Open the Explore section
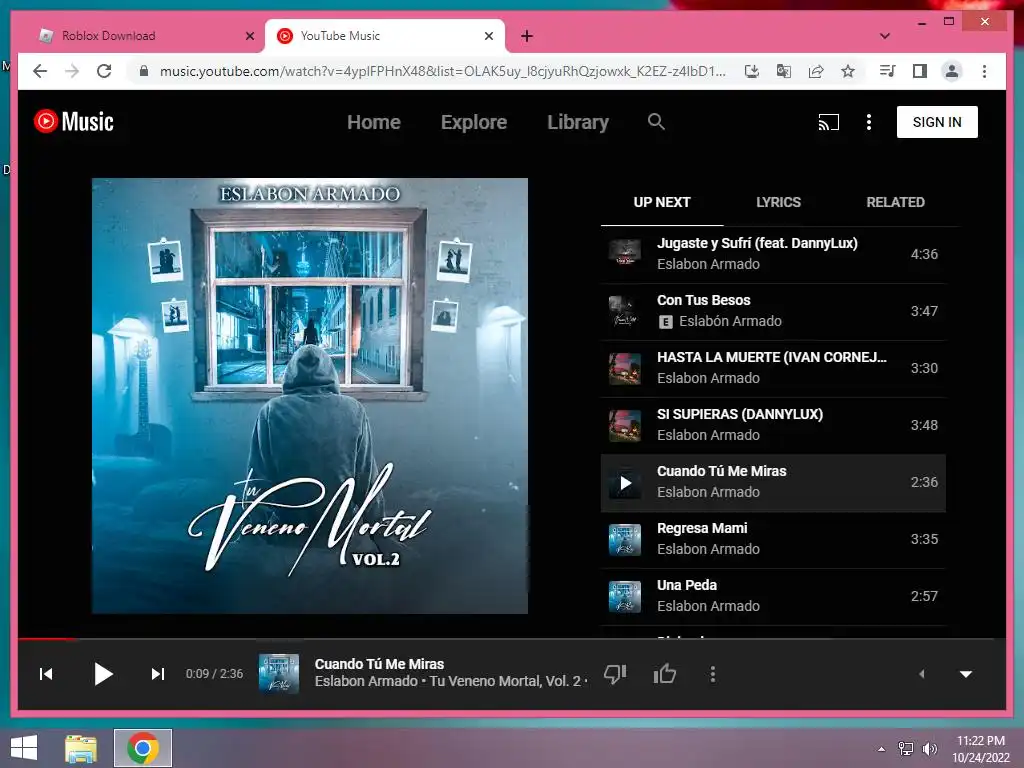Viewport: 1024px width, 768px height. 473,122
